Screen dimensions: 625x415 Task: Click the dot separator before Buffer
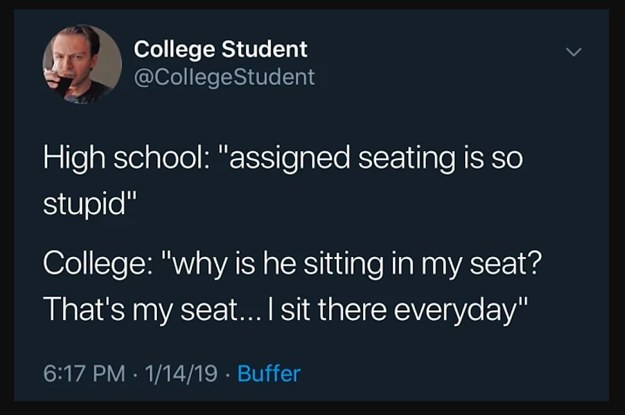coord(226,376)
